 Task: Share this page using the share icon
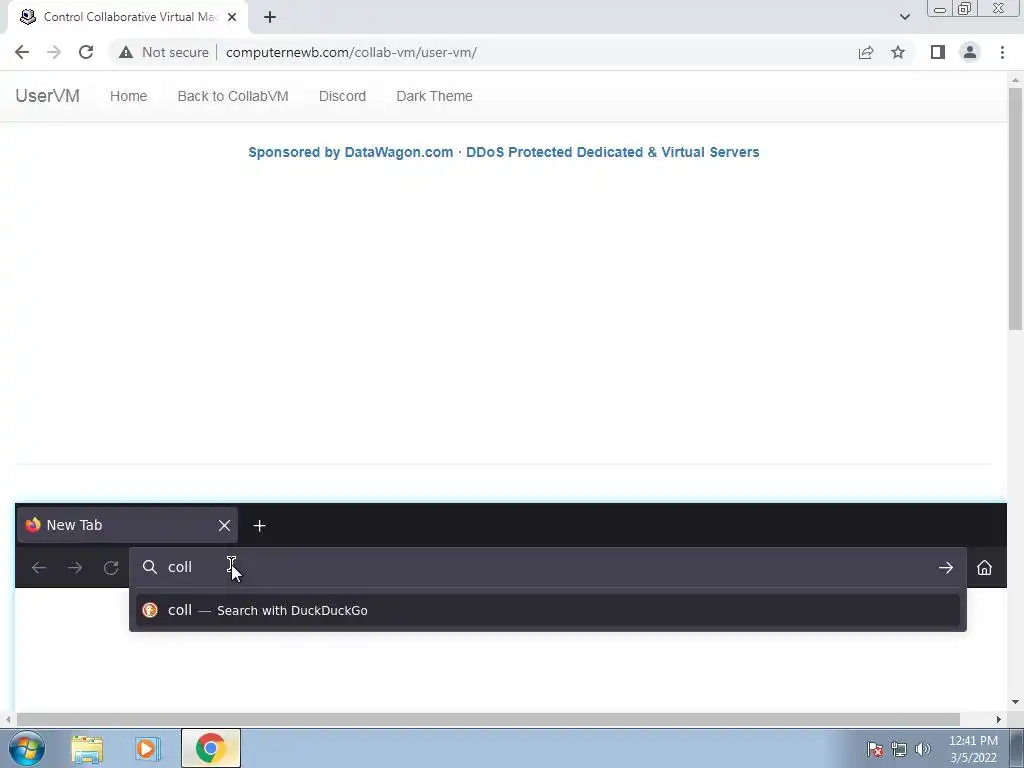point(866,52)
